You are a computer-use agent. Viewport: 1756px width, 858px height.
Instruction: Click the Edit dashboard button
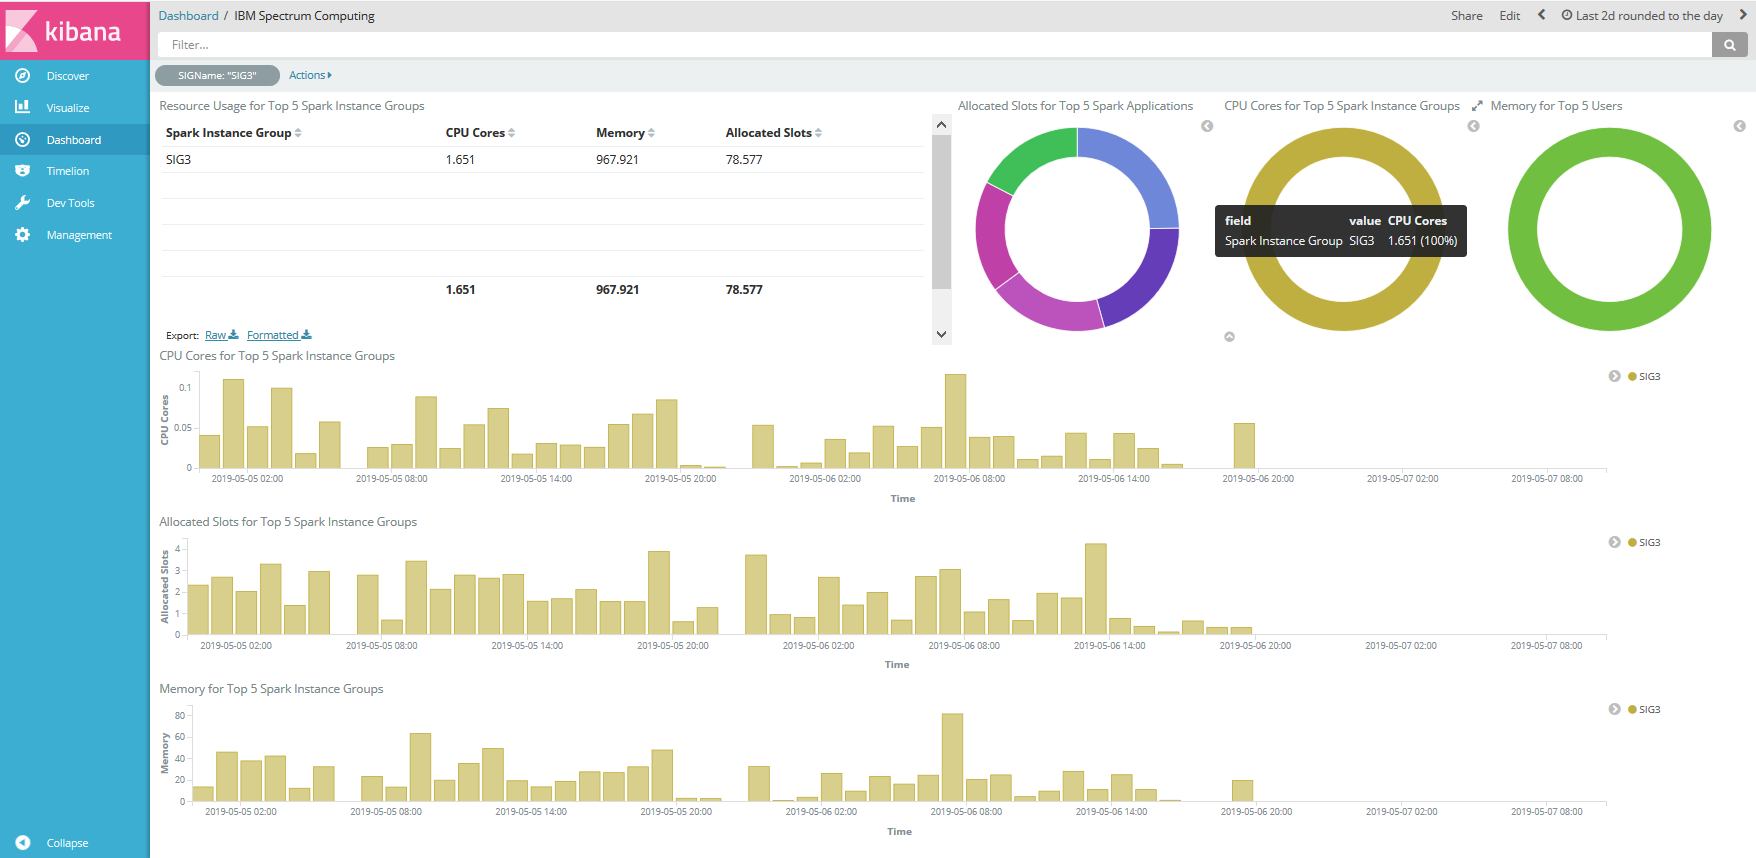1509,16
